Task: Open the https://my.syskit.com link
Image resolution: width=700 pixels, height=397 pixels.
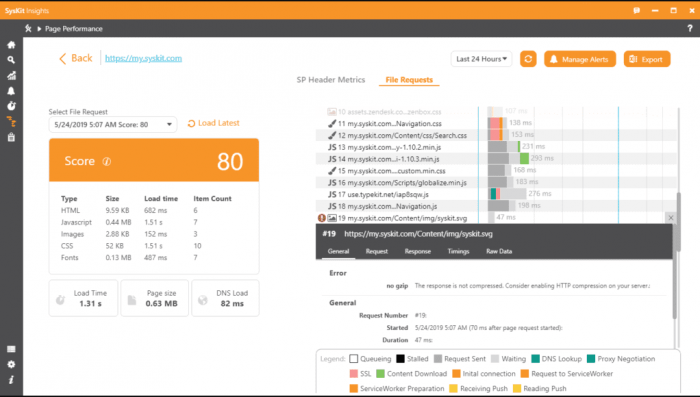Action: click(143, 58)
